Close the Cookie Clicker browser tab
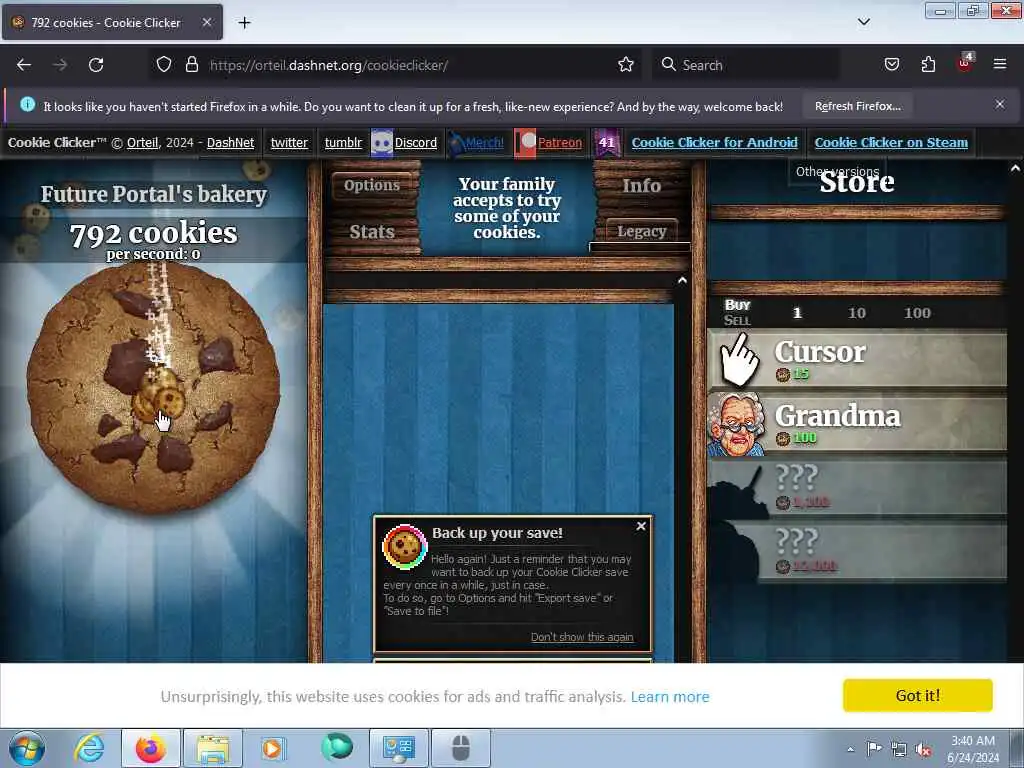Screen dimensions: 1024x768 pos(206,22)
